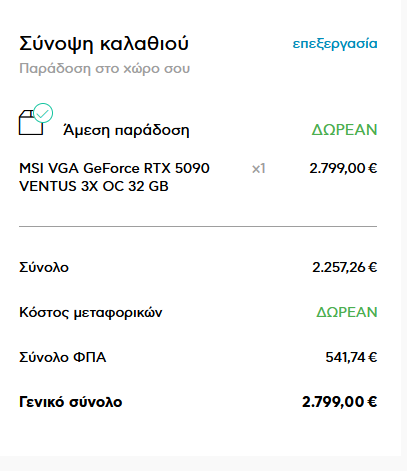This screenshot has width=407, height=471.
Task: Click the VENTUS 3X OC 32 GB line
Action: coord(94,186)
